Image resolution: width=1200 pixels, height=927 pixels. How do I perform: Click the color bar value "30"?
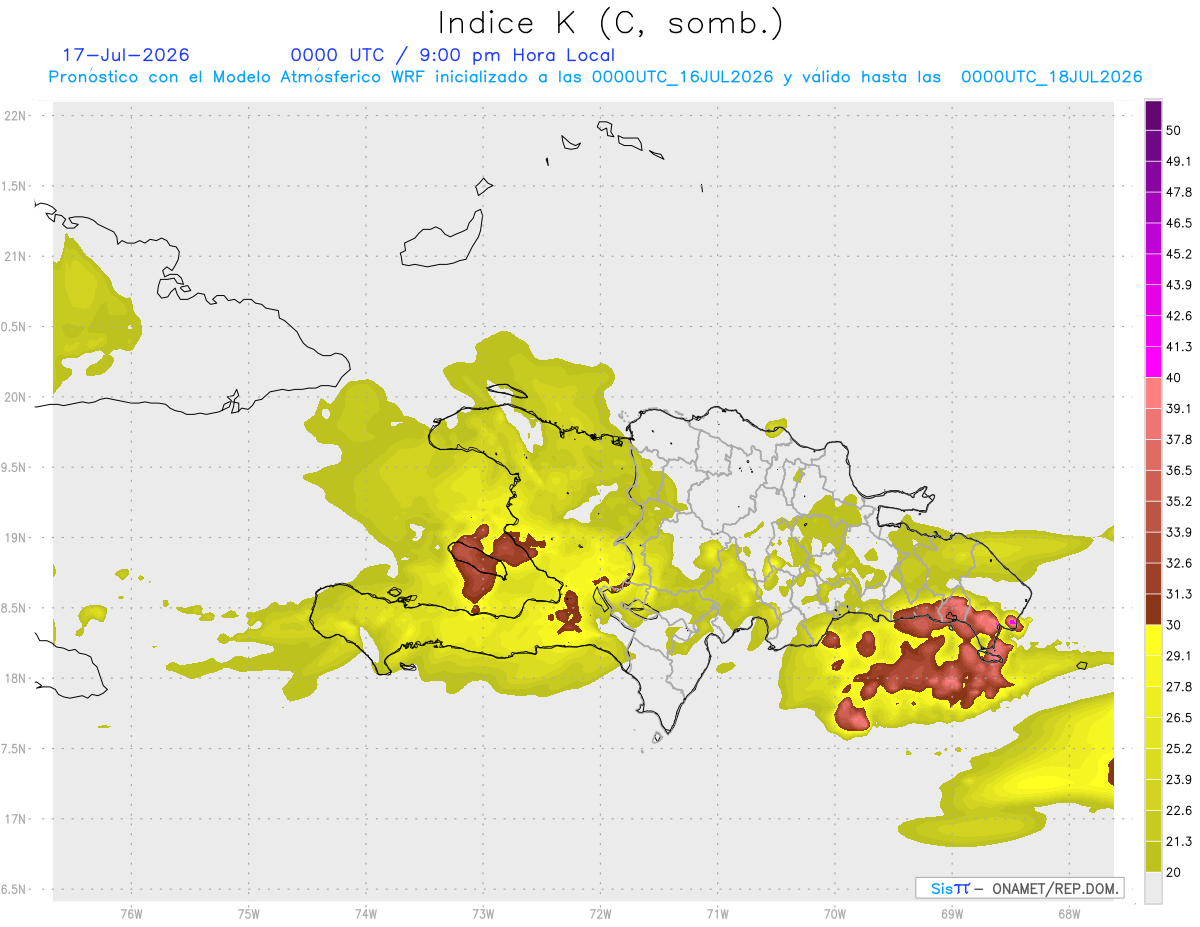point(1174,625)
